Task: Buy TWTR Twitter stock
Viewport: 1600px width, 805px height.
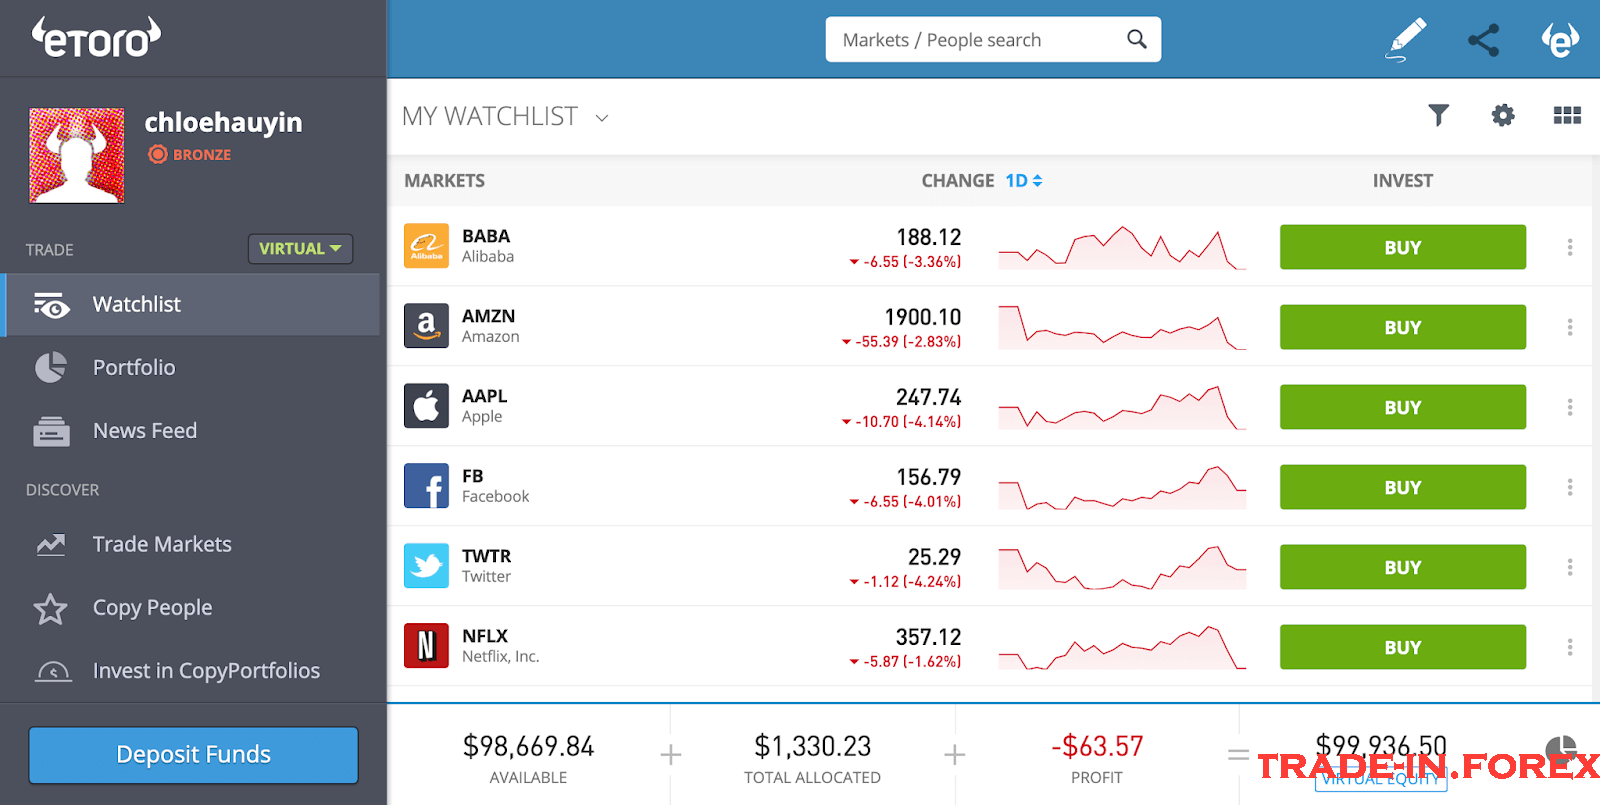Action: [1403, 567]
